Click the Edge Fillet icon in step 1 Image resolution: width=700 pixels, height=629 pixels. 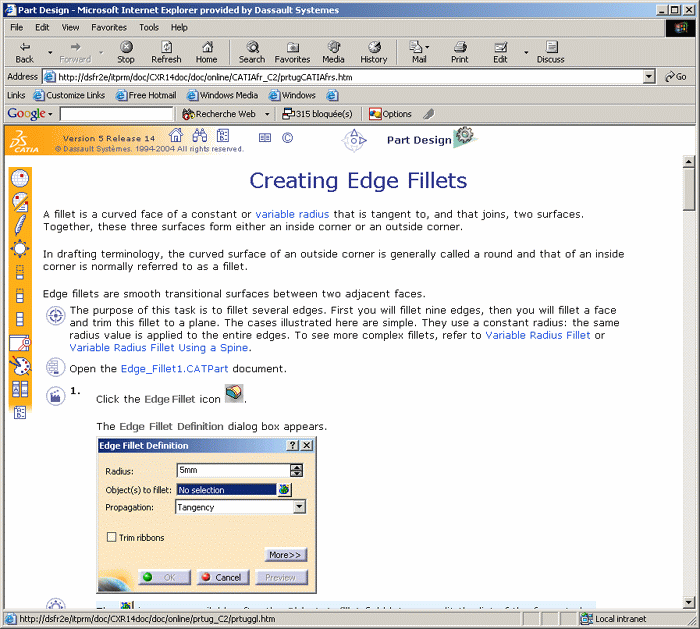[234, 393]
